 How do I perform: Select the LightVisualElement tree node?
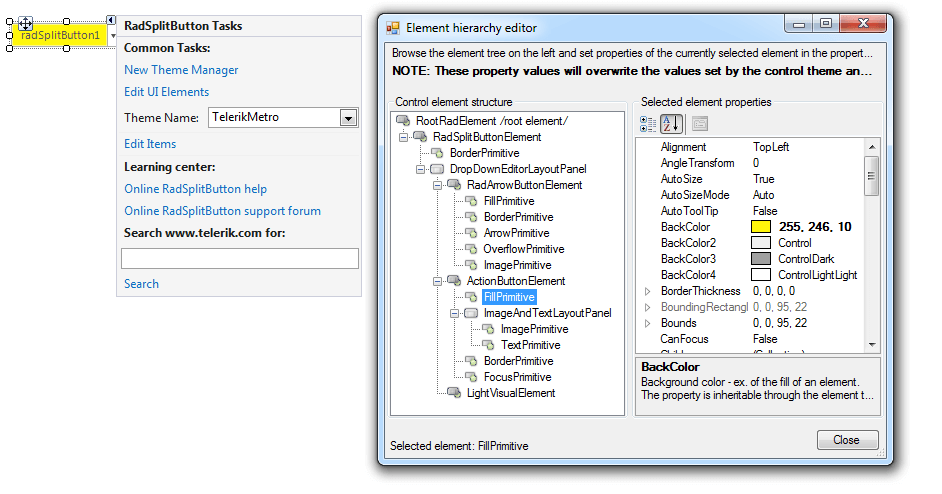point(511,393)
